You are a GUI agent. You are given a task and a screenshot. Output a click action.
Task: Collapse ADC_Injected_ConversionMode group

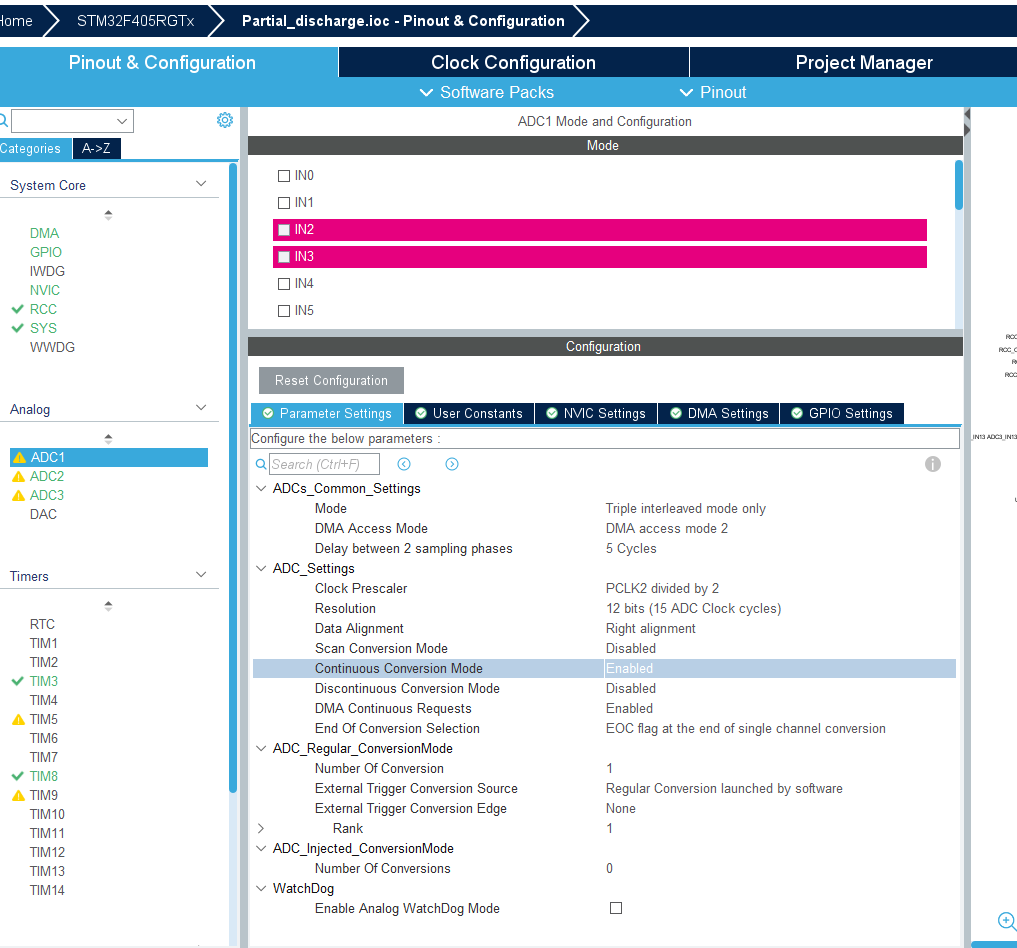[261, 848]
